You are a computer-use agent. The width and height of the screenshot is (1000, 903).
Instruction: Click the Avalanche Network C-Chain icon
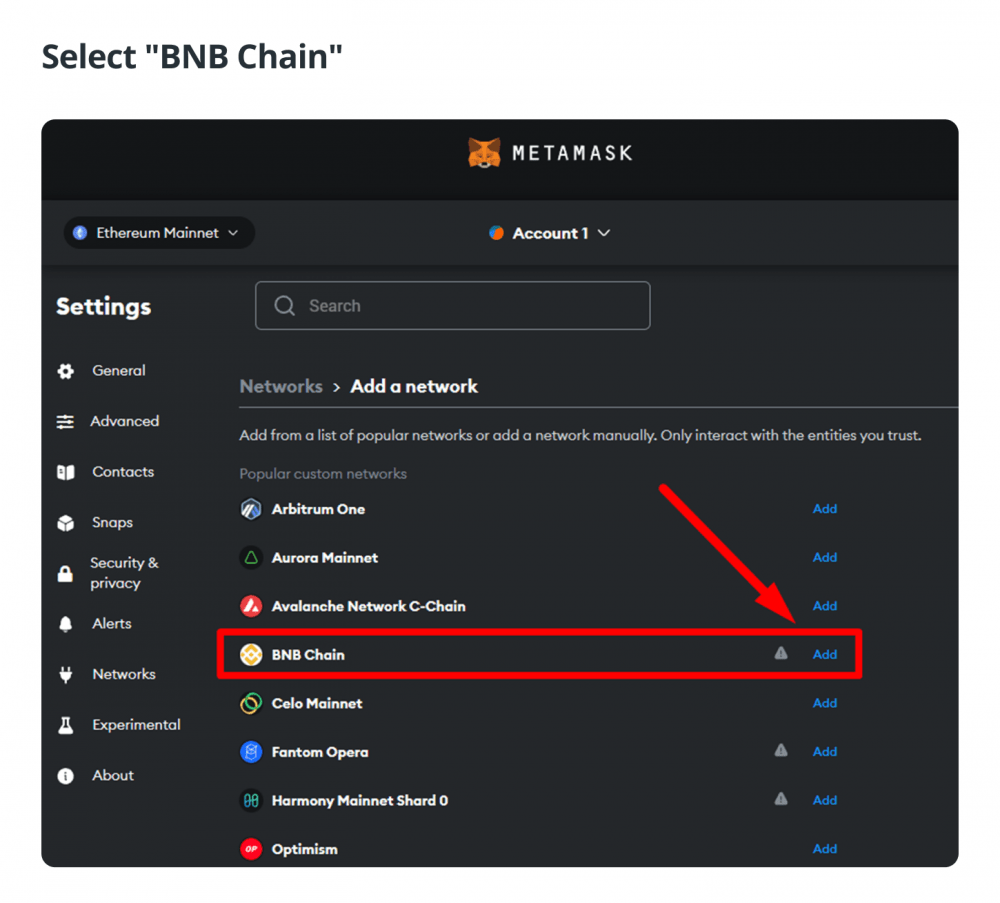pos(251,606)
